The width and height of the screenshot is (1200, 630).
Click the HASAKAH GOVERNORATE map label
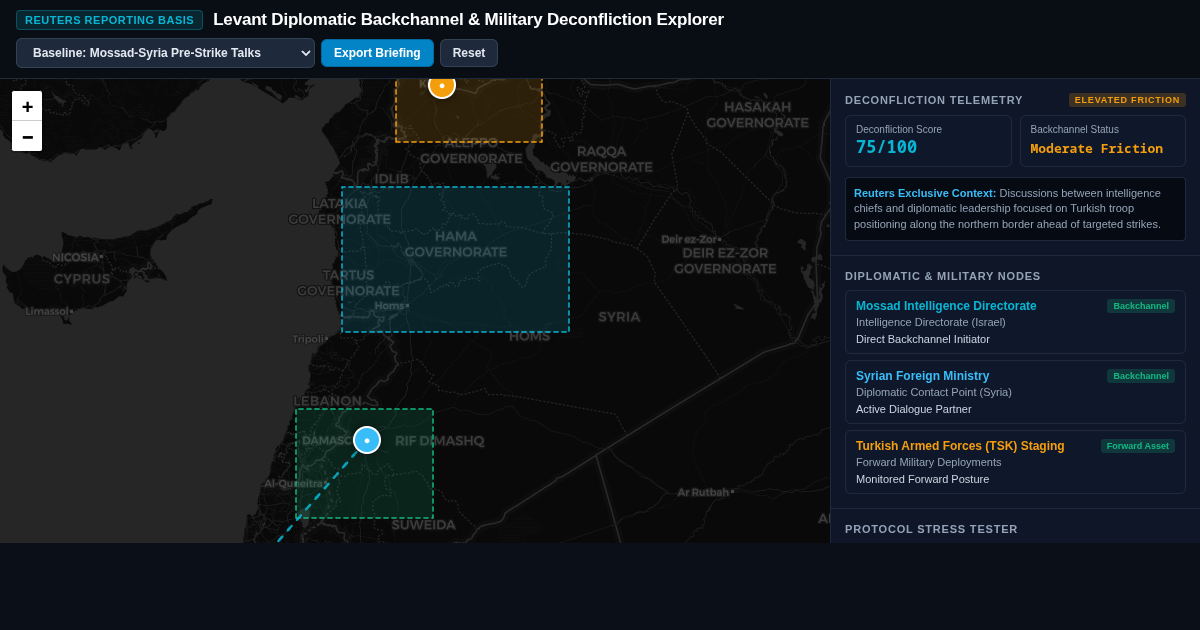click(757, 115)
